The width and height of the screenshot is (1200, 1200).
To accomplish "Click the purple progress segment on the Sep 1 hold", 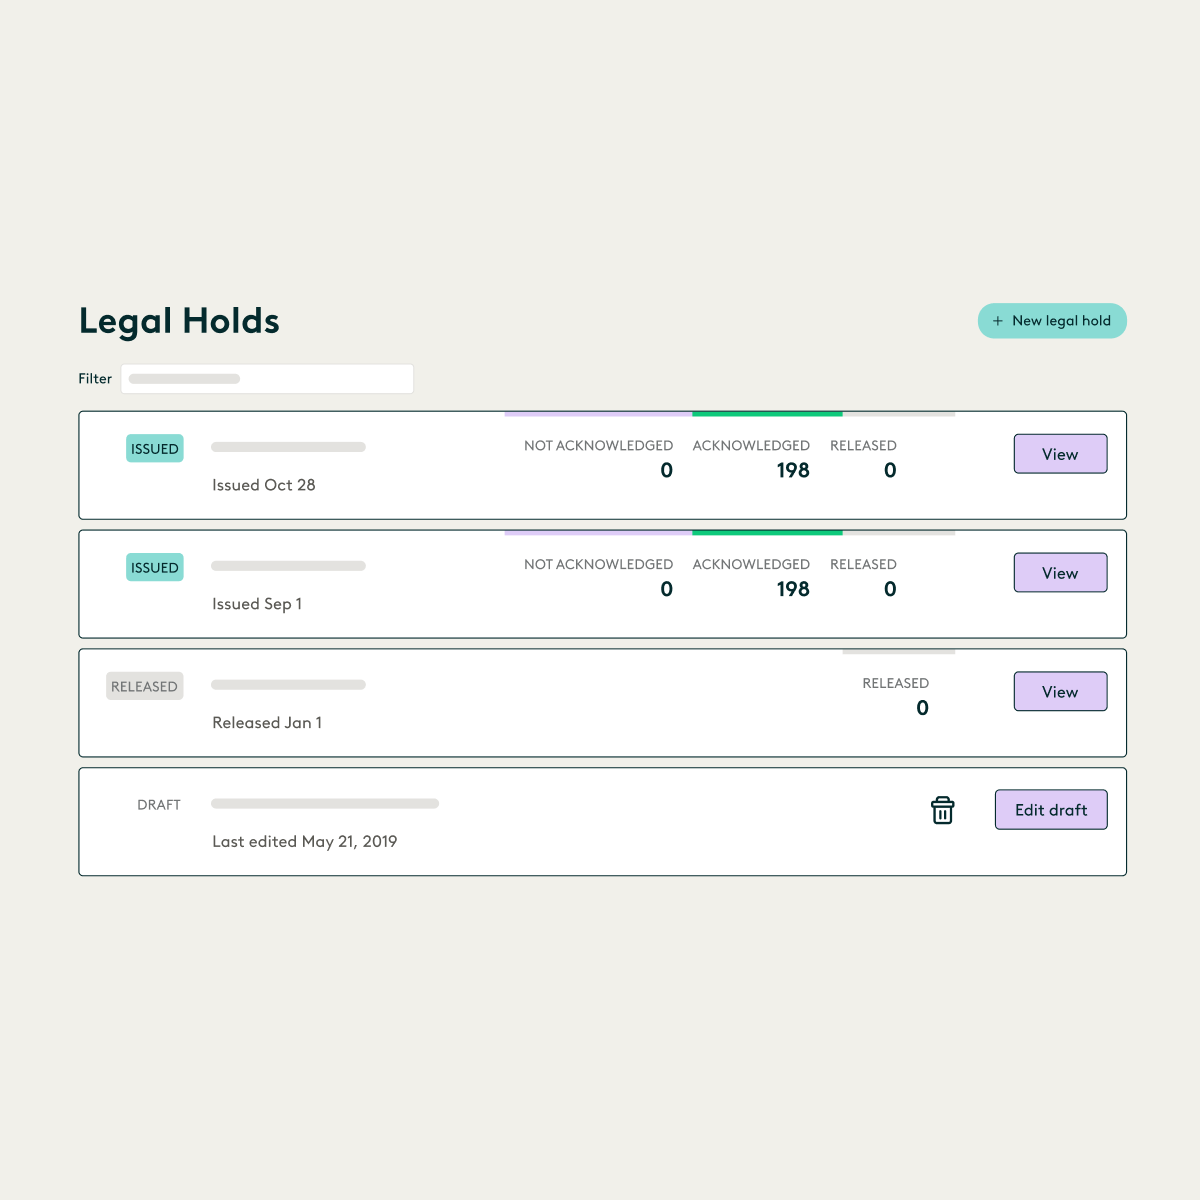I will click(597, 532).
